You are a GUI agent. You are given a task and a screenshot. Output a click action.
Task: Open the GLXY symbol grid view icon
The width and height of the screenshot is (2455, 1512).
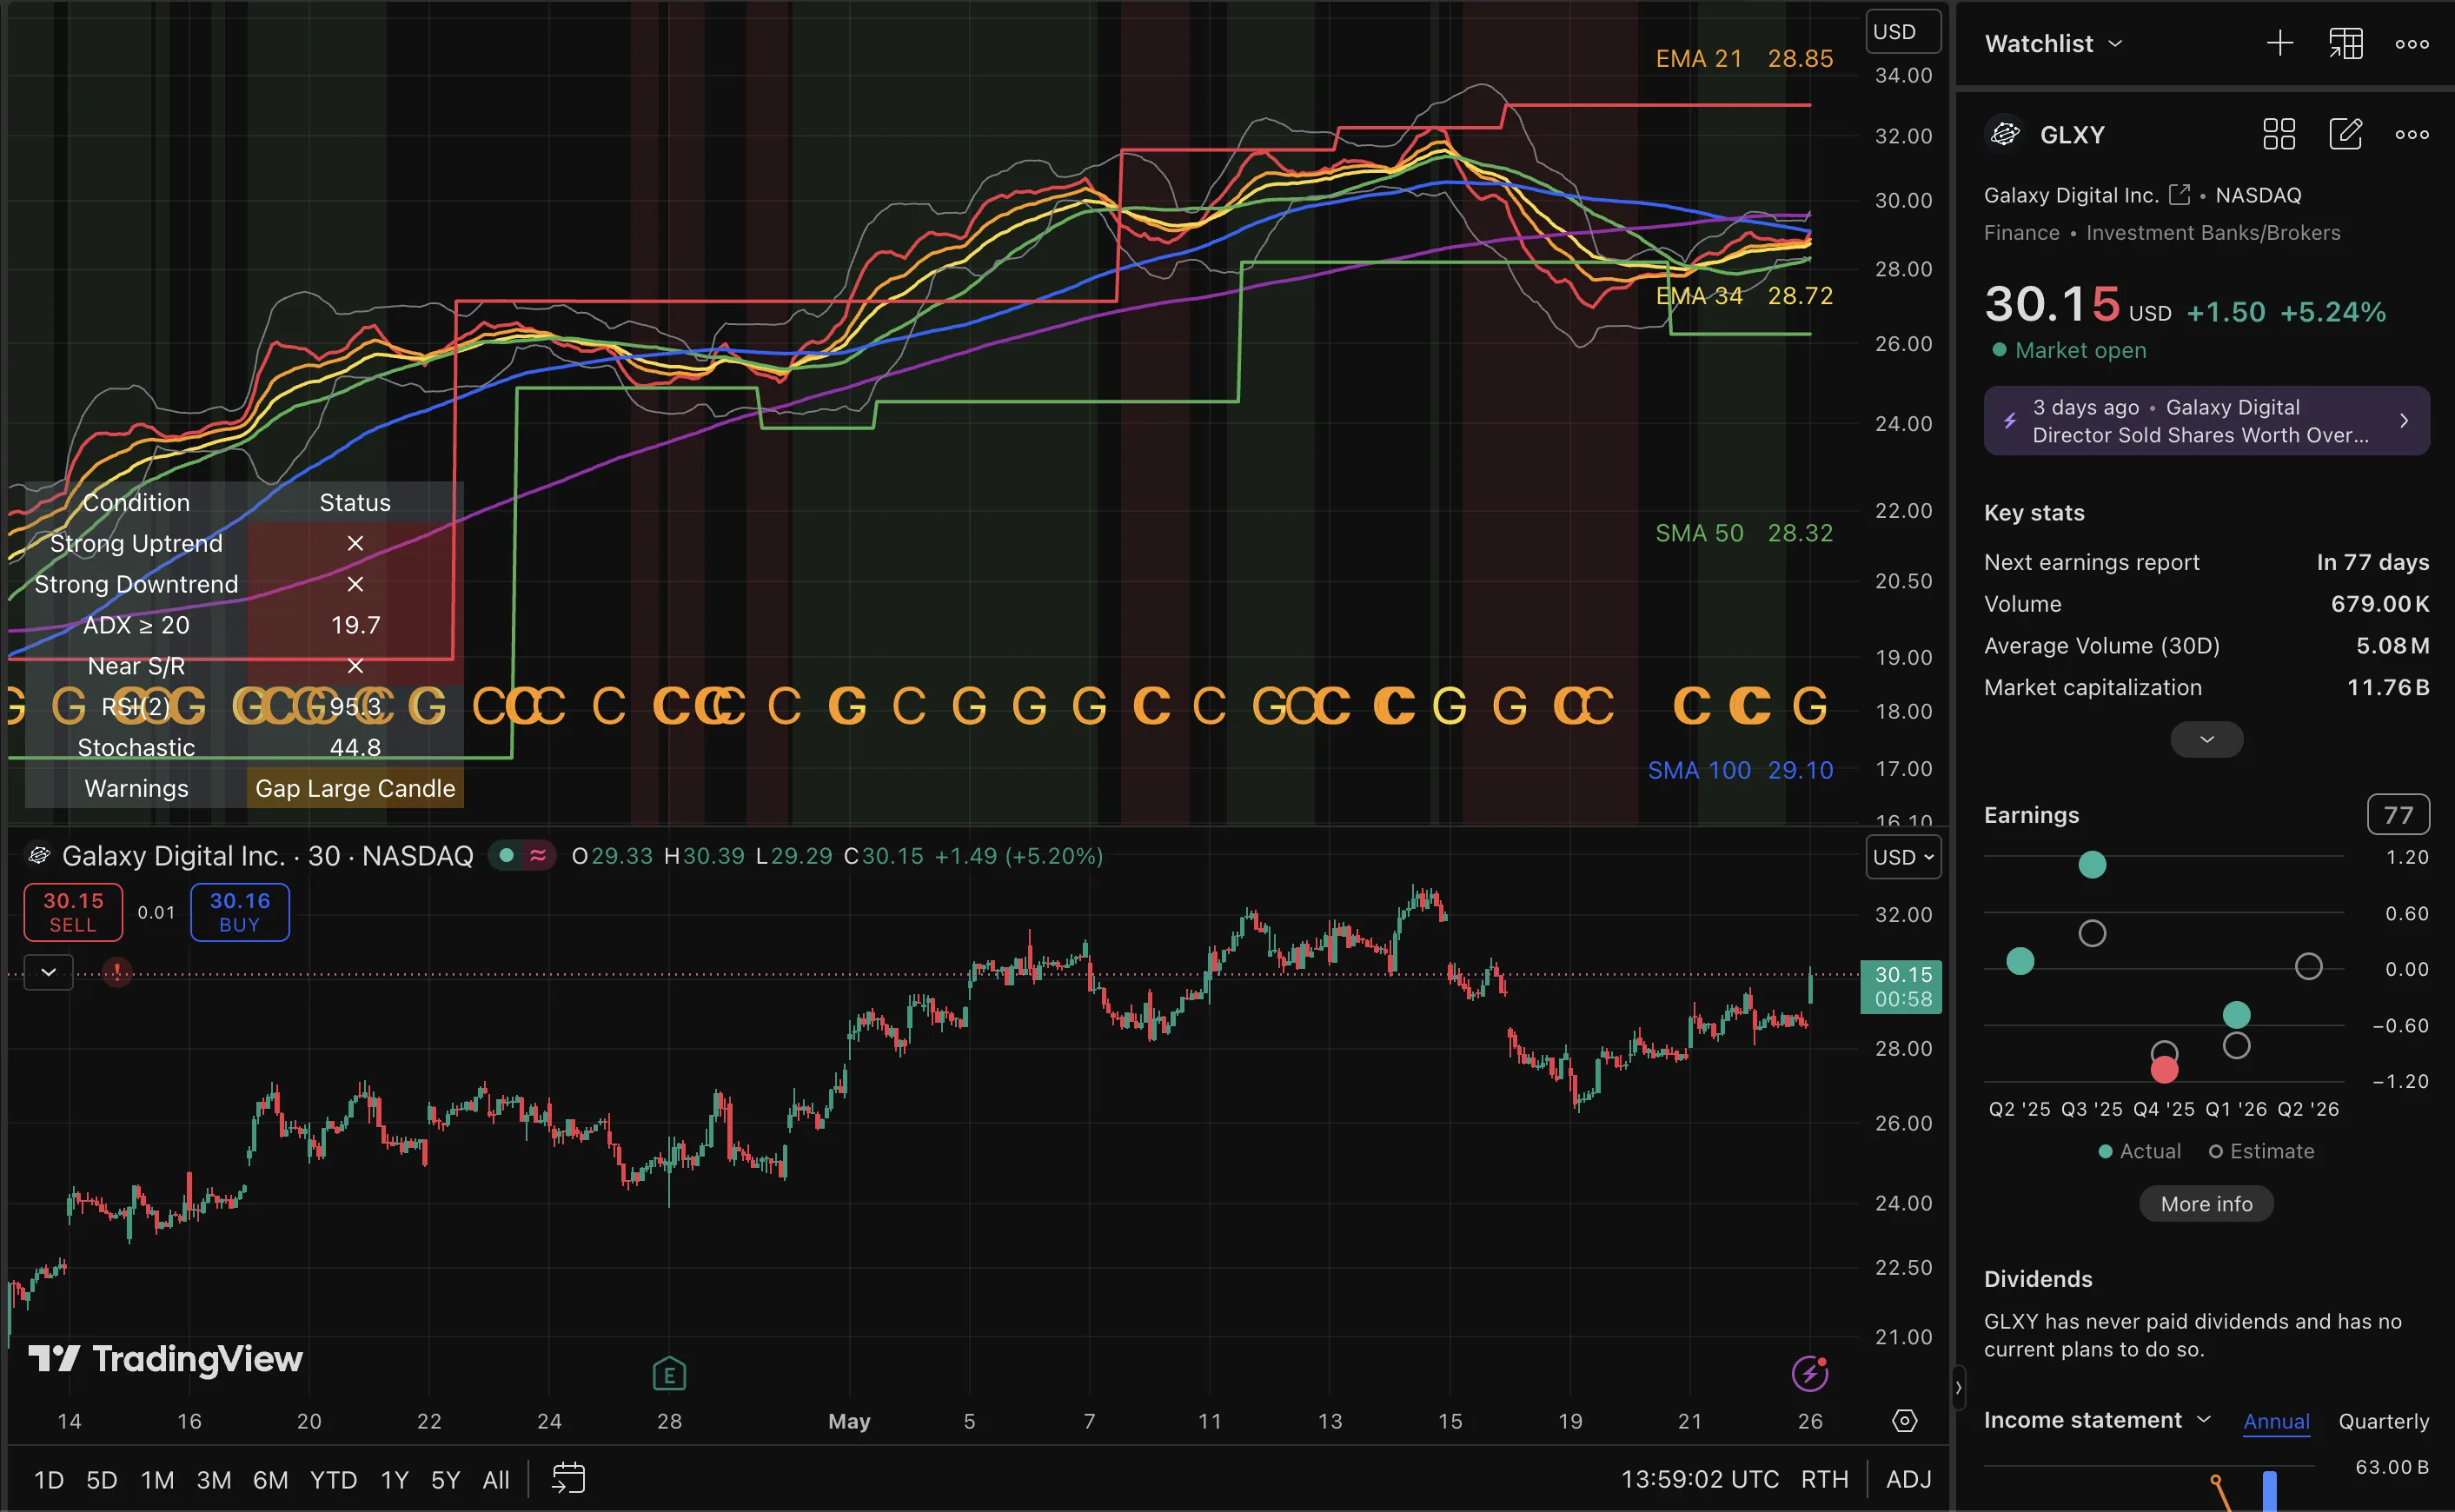2279,134
